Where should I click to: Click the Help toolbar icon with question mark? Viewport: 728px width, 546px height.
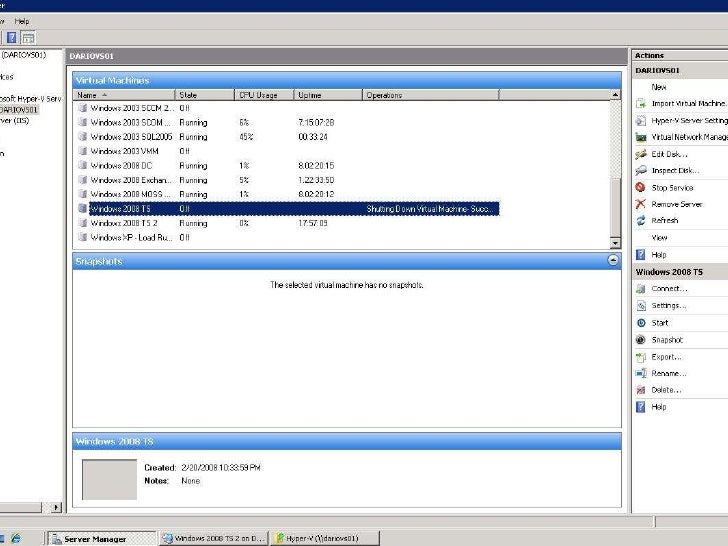tap(12, 38)
